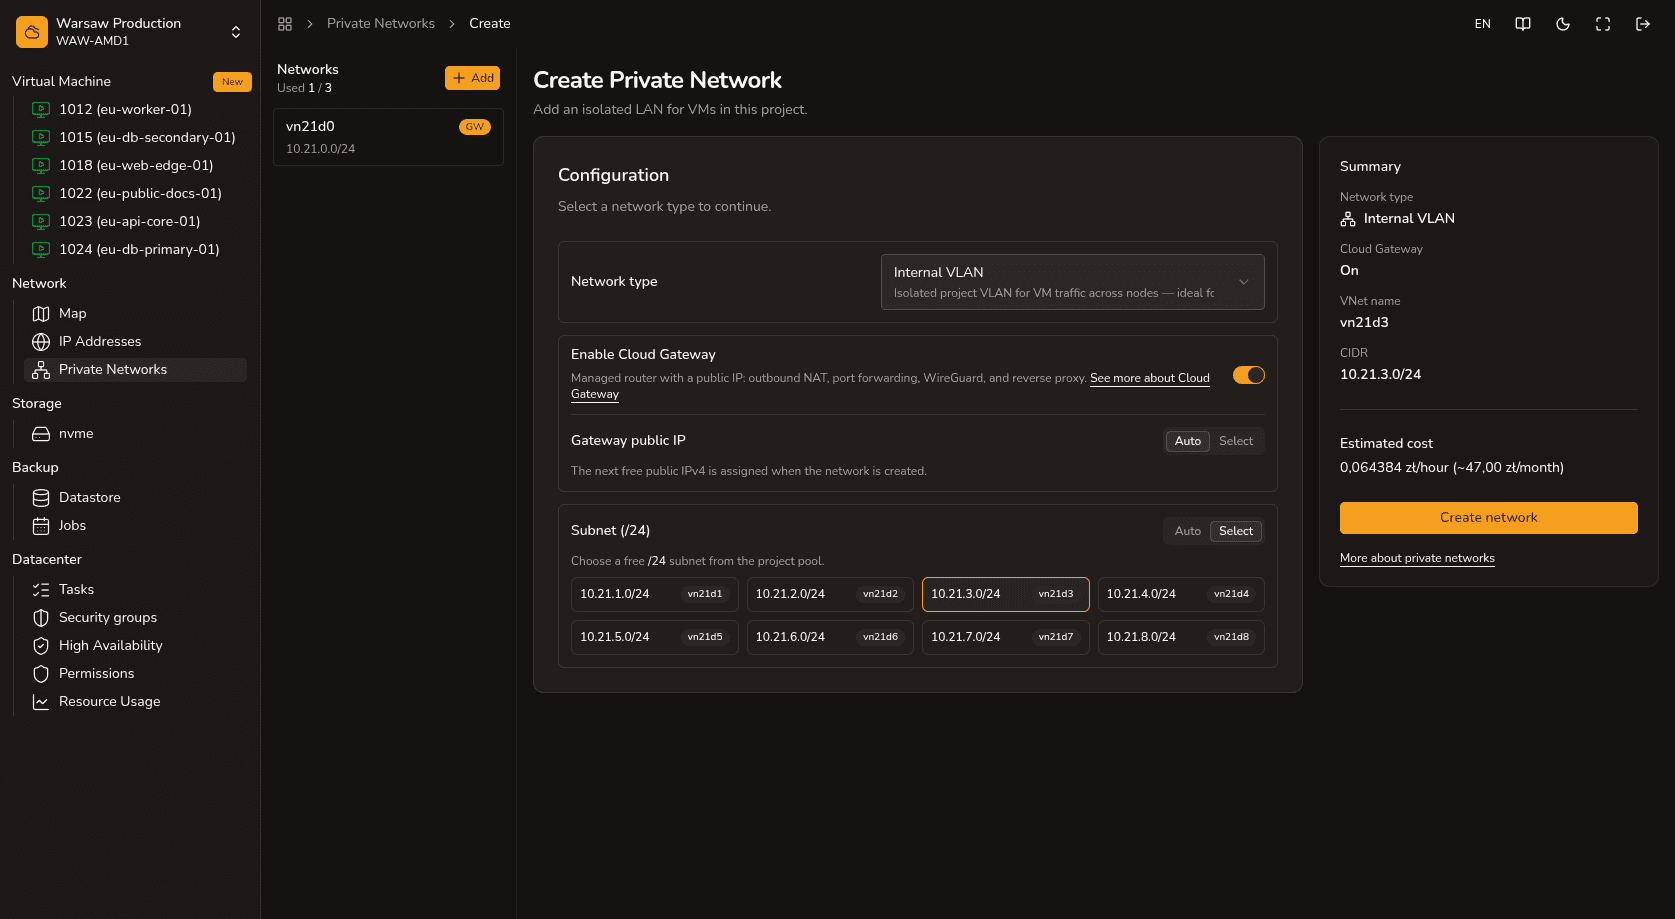Click the Jobs calendar icon
1675x919 pixels.
pos(41,526)
